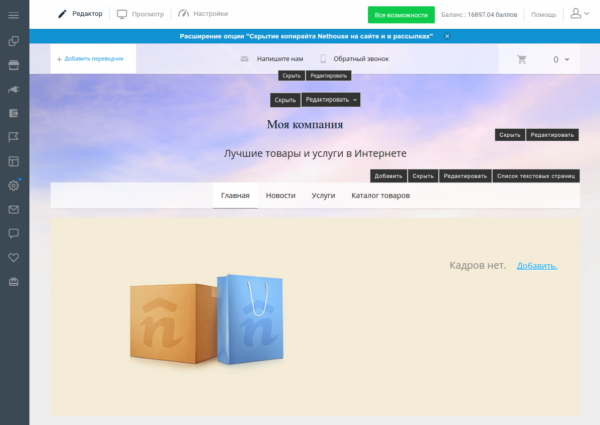
Task: Hide the 'Моя компания' title block
Action: tap(285, 99)
